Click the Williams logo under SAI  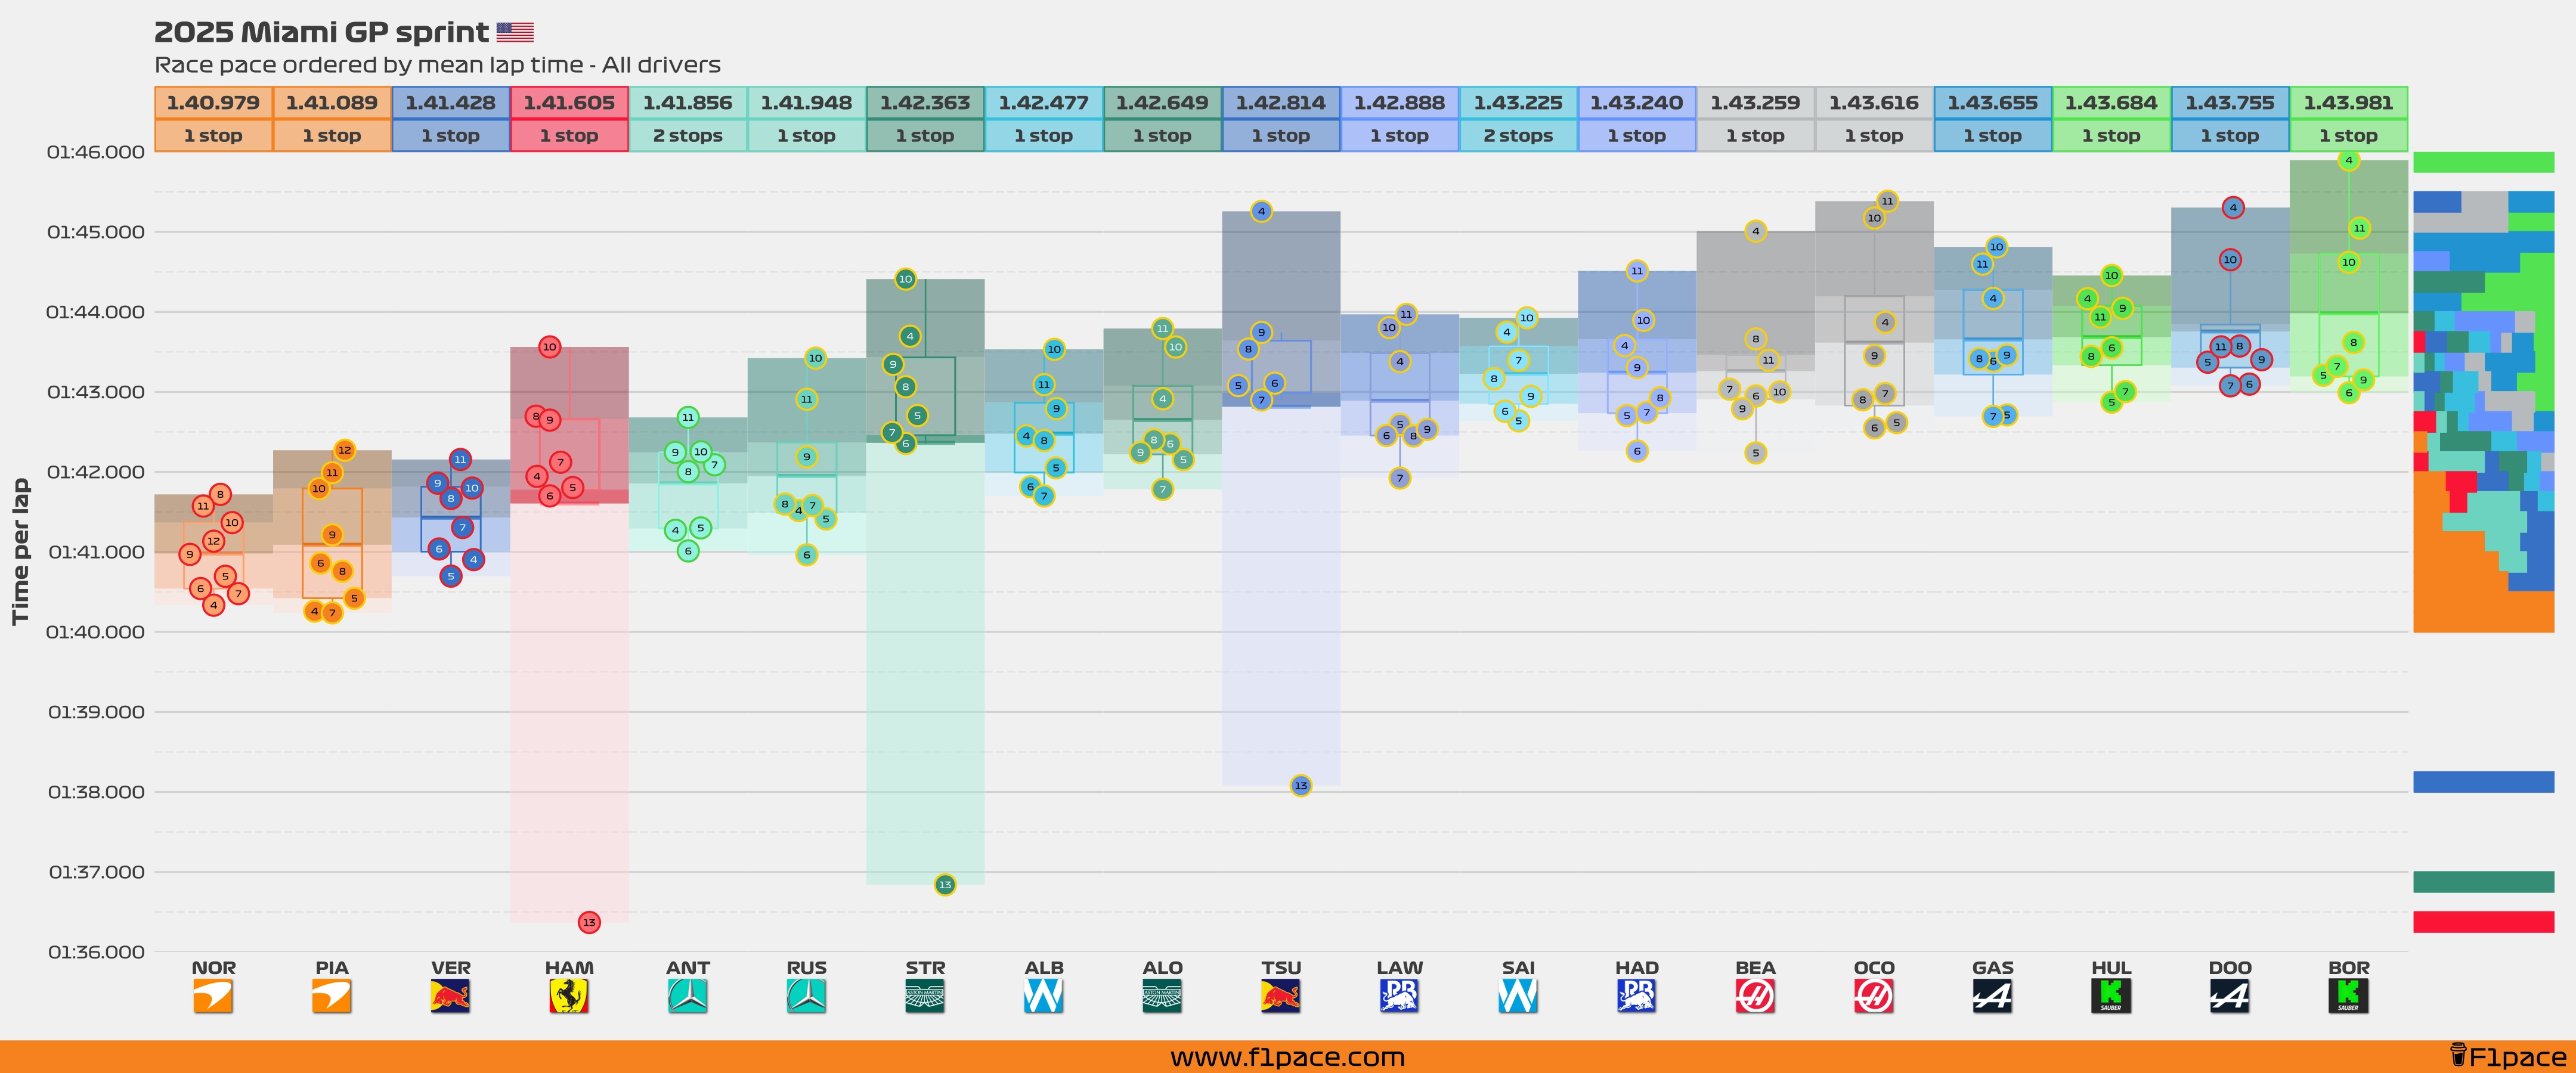[1518, 996]
